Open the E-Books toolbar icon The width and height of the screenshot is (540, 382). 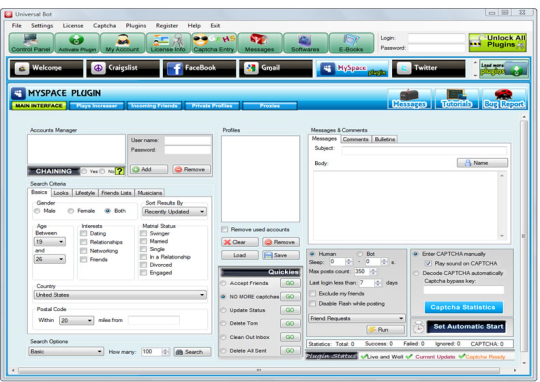[351, 43]
